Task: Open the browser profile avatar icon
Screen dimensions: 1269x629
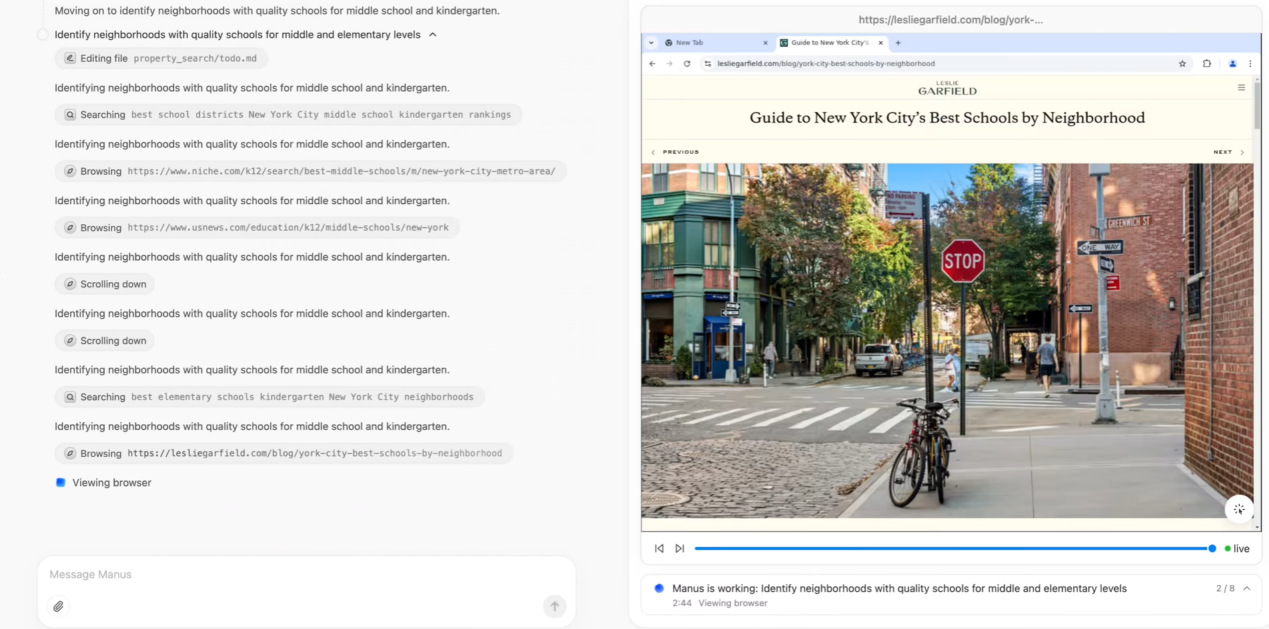Action: point(1232,63)
